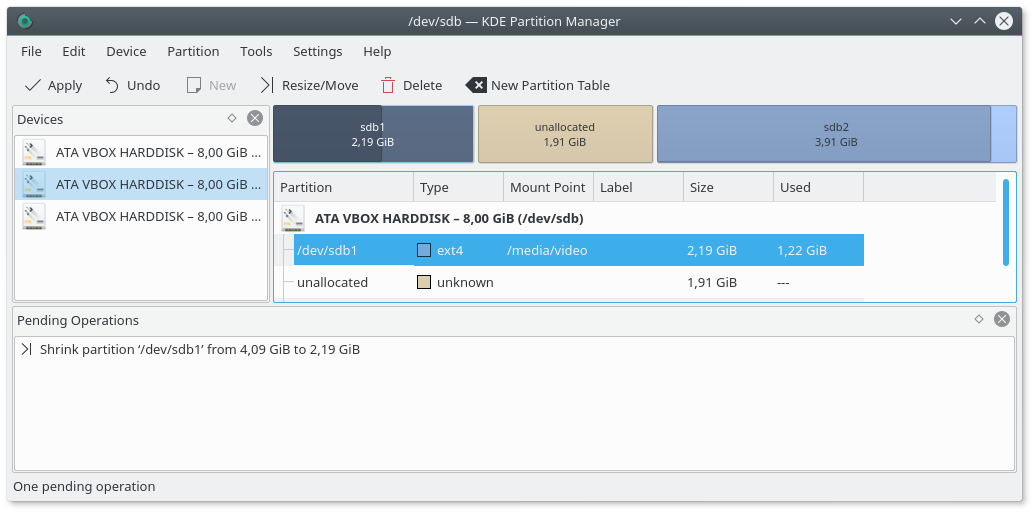Click the partition list vertical scrollbar
This screenshot has width=1035, height=514.
pos(1006,222)
